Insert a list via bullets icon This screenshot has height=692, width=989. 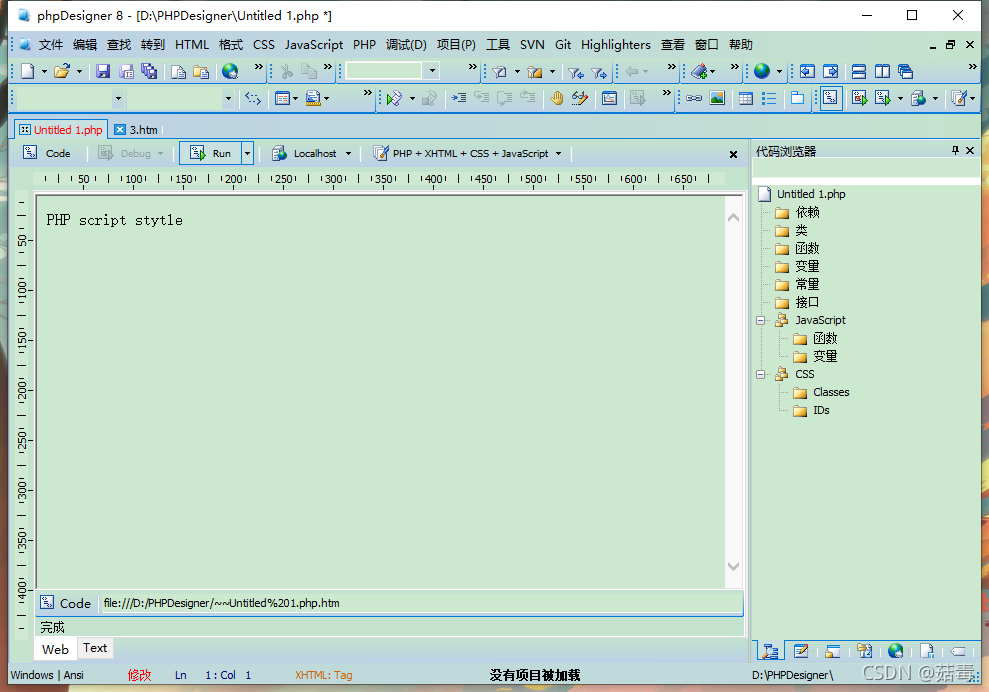pos(769,98)
